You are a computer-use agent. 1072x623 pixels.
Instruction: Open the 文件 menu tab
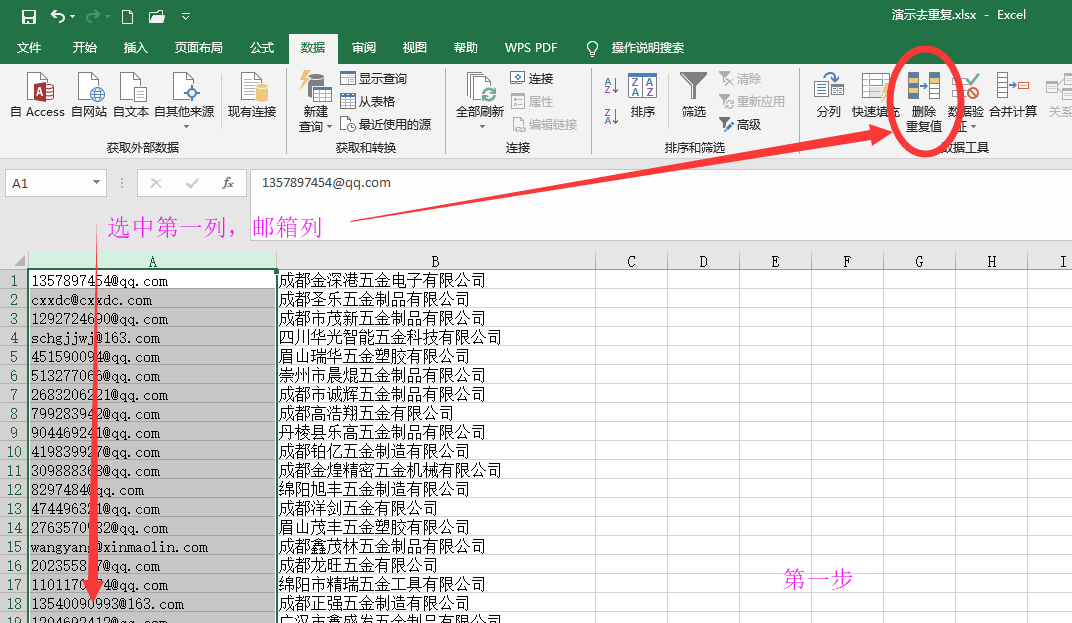[x=29, y=48]
